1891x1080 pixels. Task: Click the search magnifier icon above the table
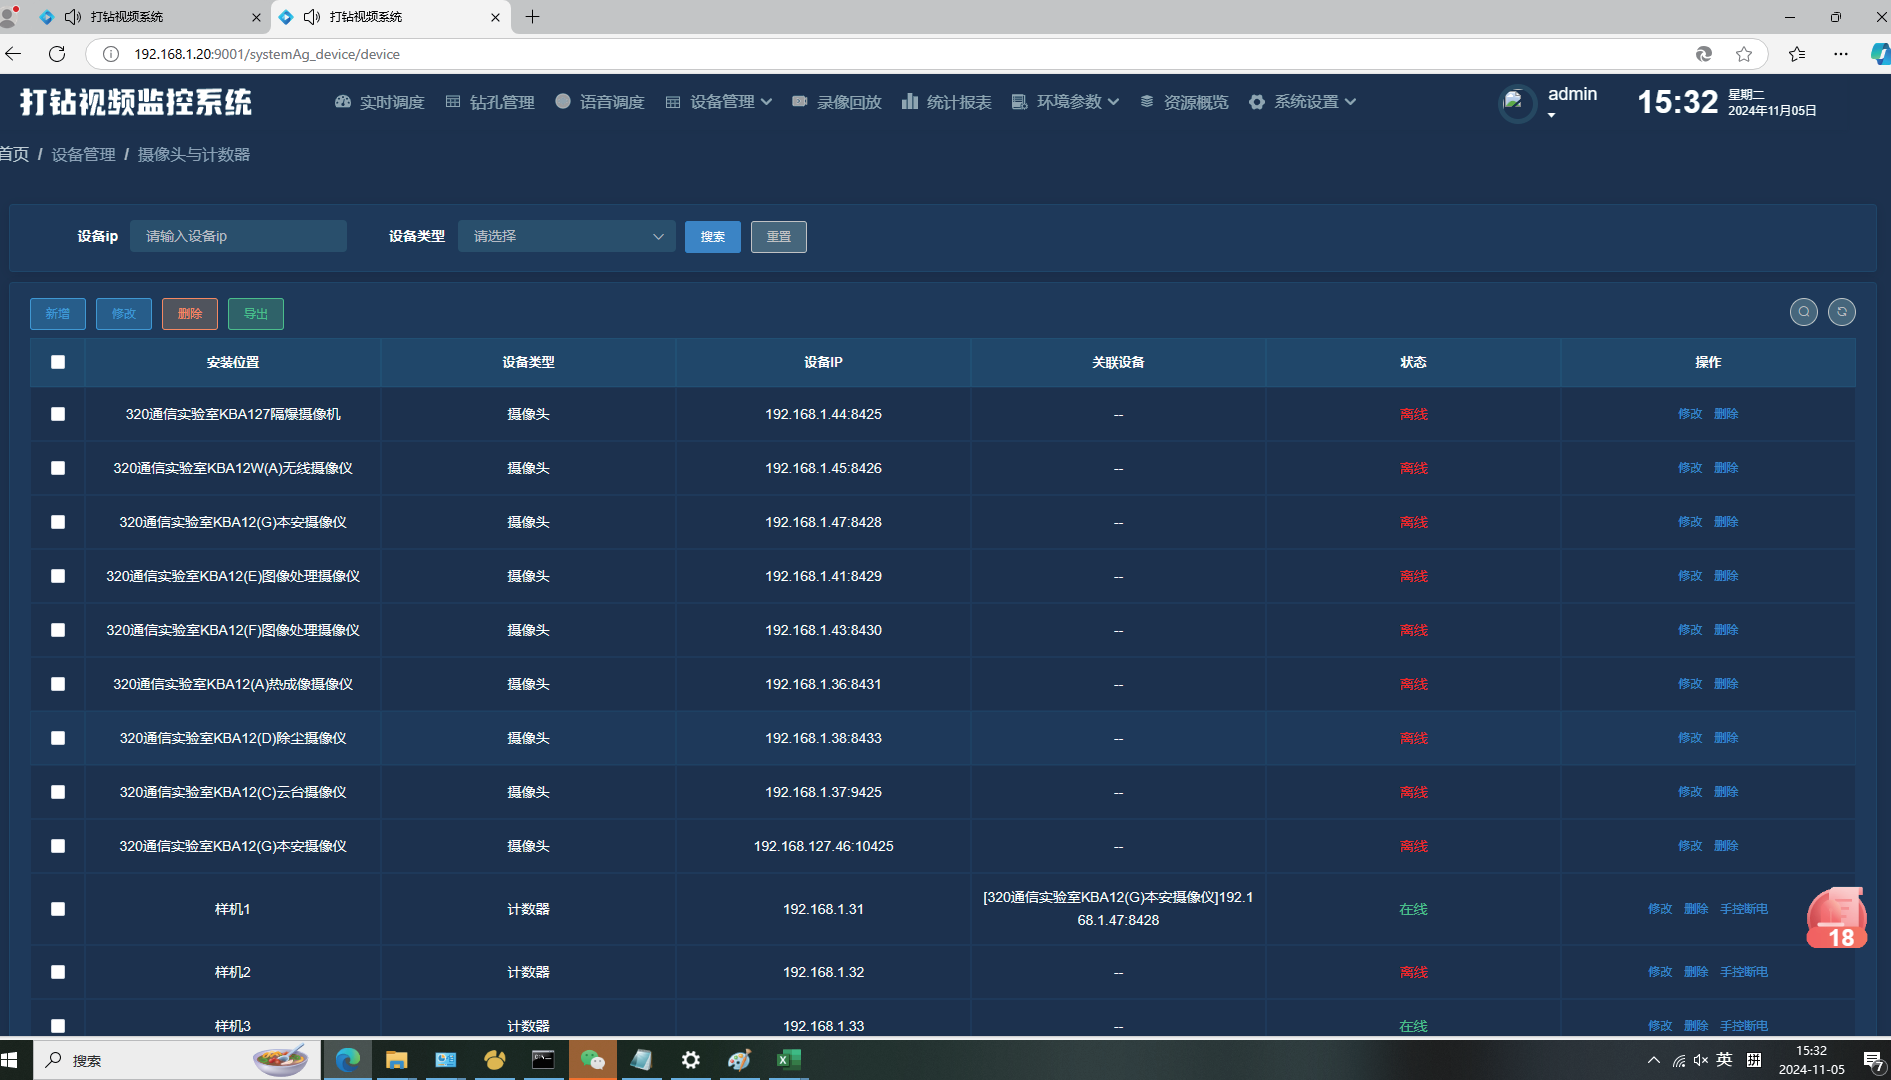(1803, 312)
